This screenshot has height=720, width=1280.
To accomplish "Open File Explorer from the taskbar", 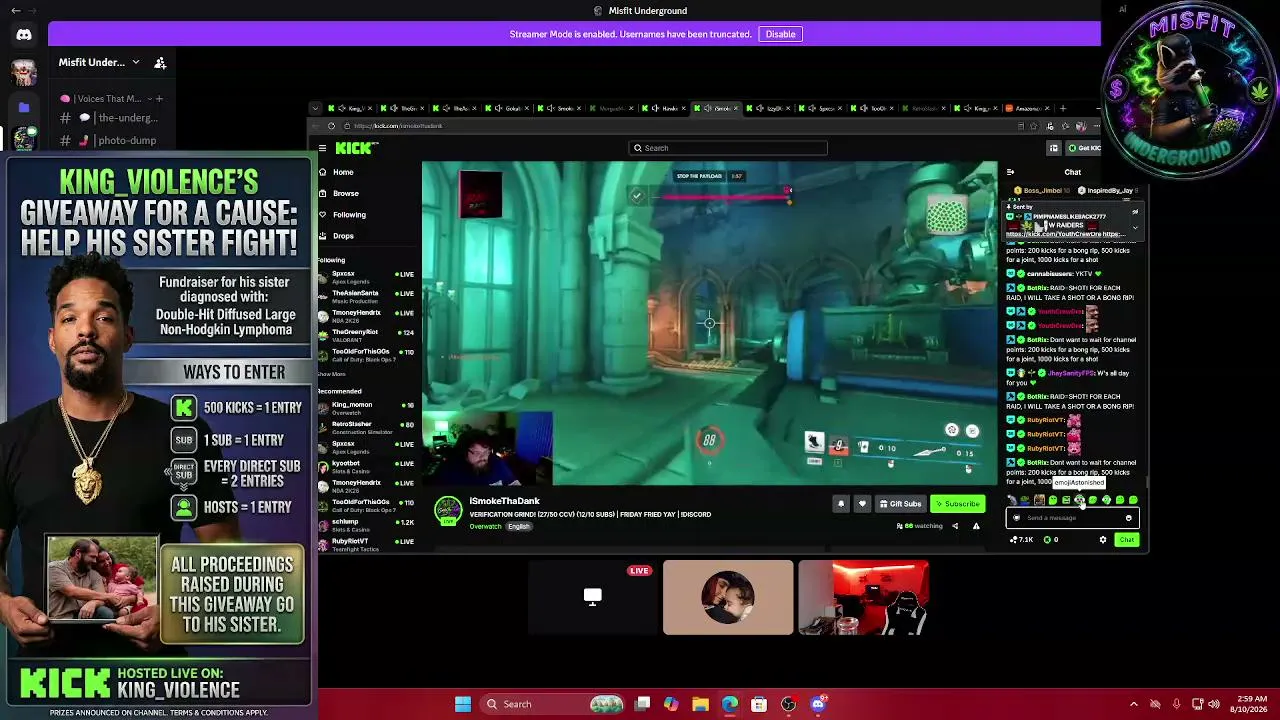I will pyautogui.click(x=700, y=704).
